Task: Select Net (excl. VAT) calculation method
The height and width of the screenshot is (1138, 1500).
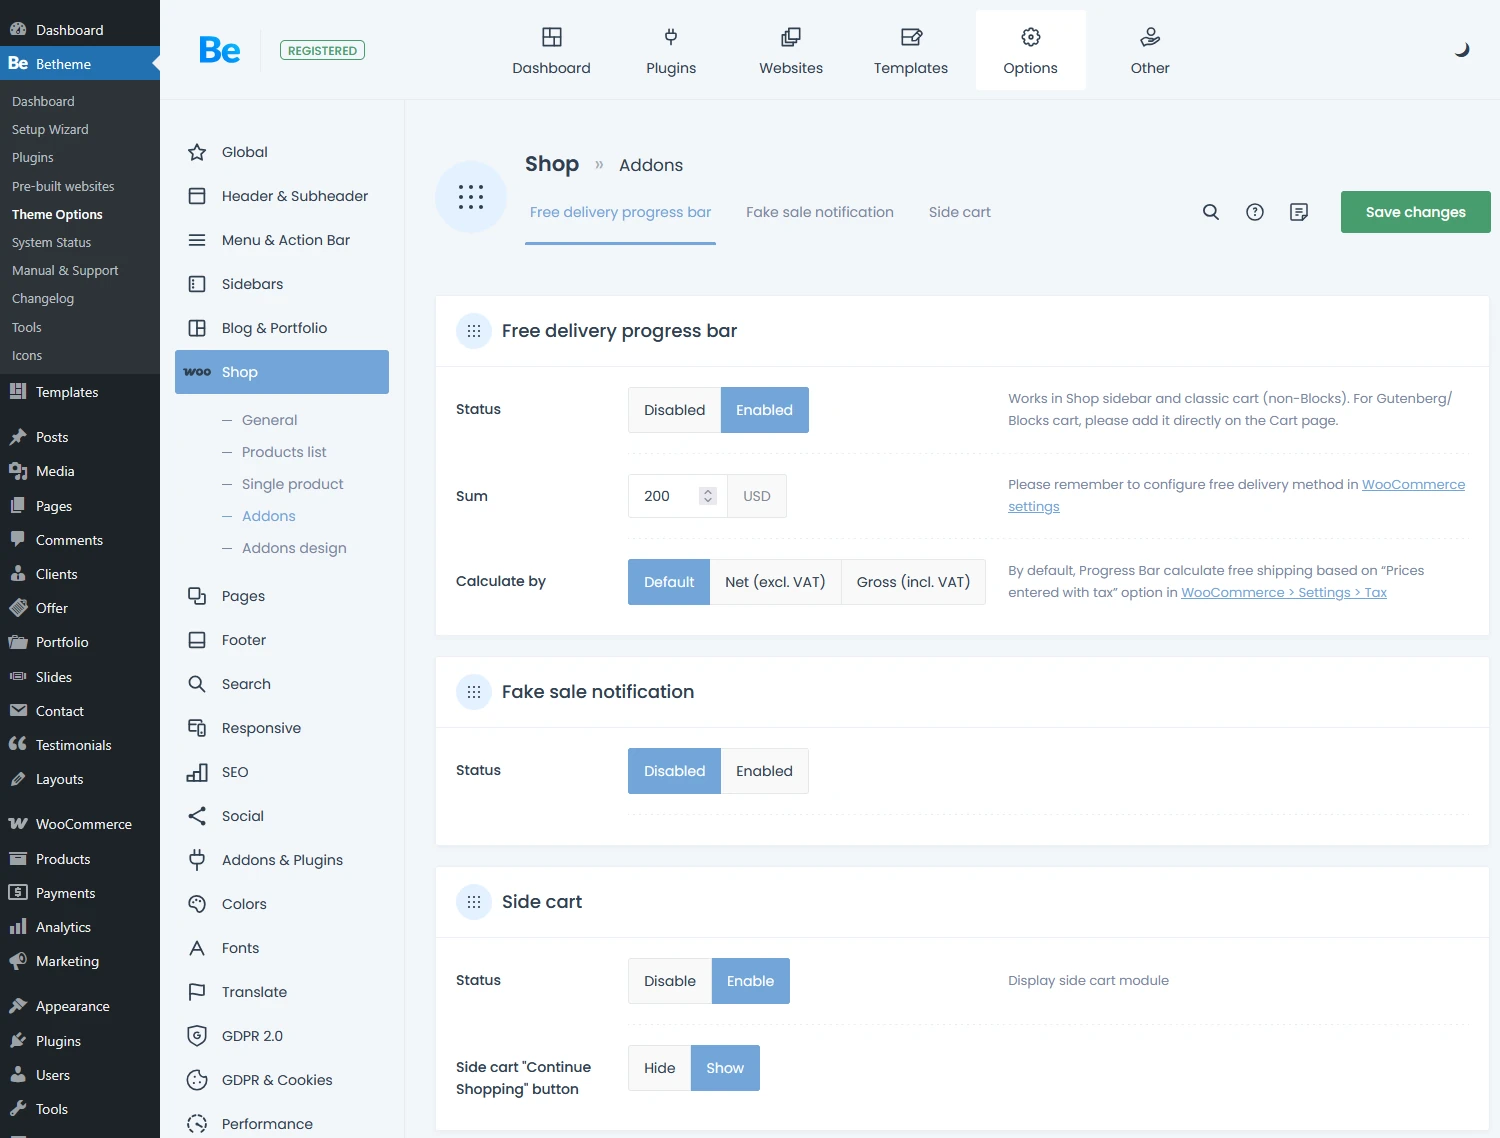Action: coord(775,581)
